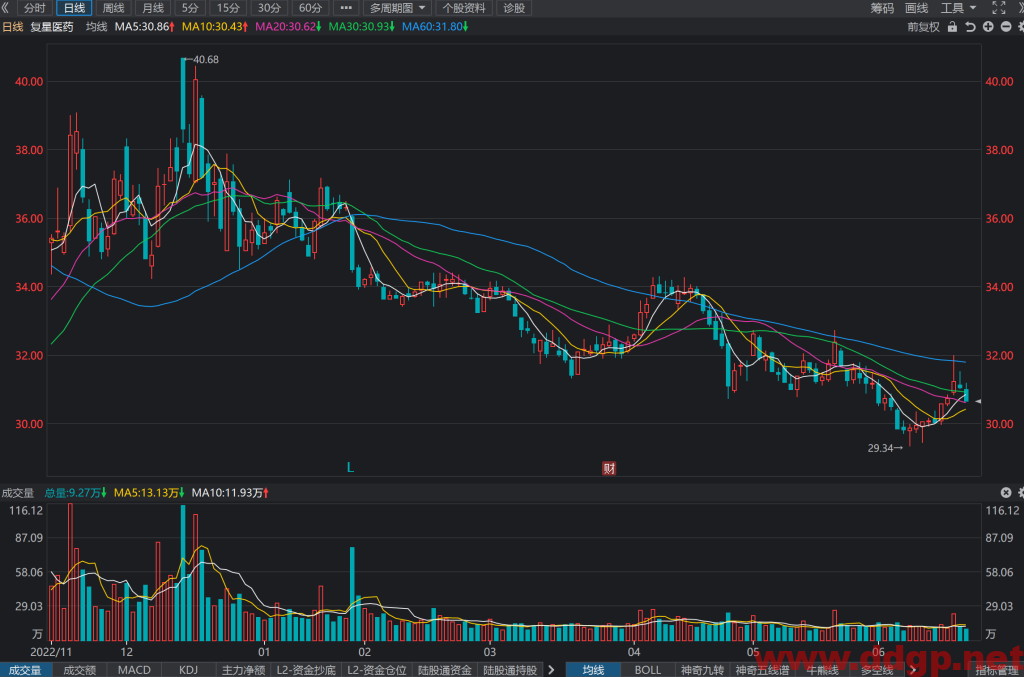
Task: Select 陆股通持股 indicator tab
Action: point(510,670)
